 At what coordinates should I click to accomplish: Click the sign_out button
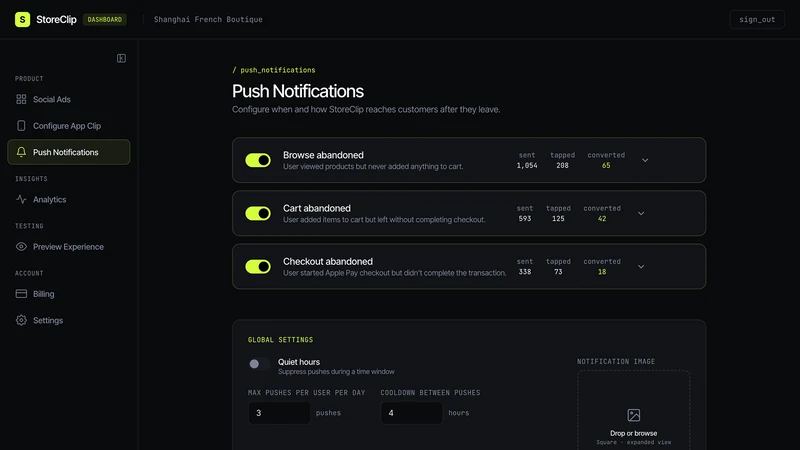757,19
